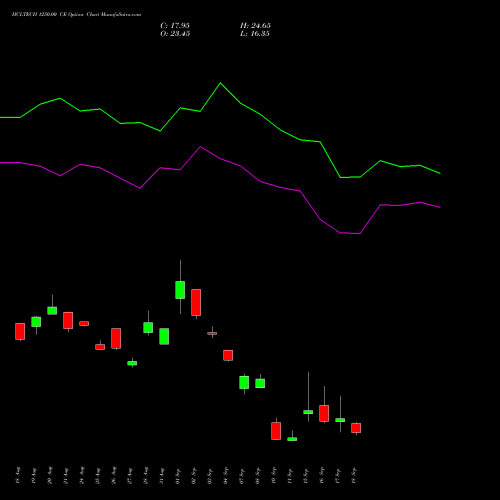Click the peak of the green indicator line

[220, 83]
